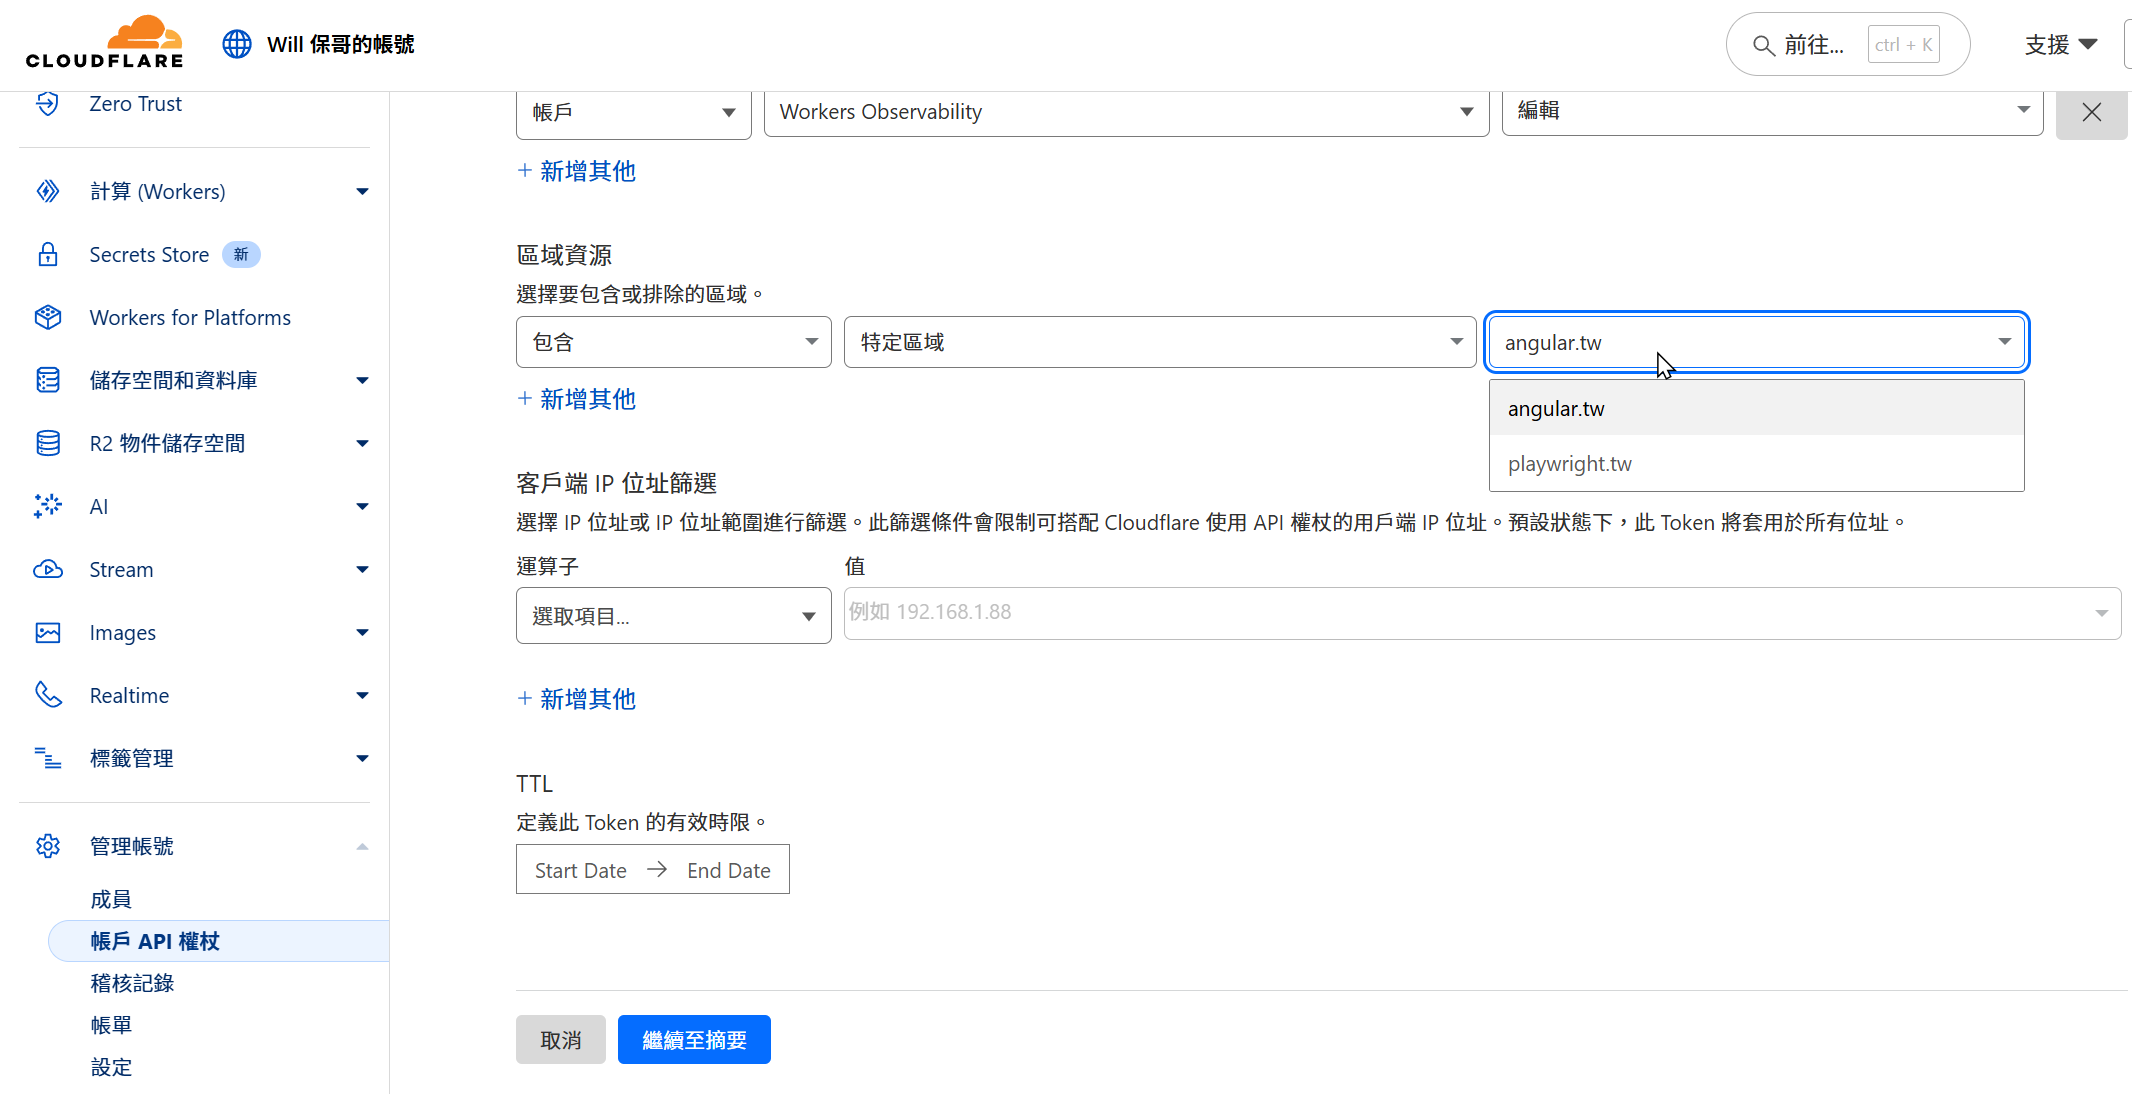Click the Cloudflare logo
Viewport: 2132px width, 1094px height.
pyautogui.click(x=105, y=42)
